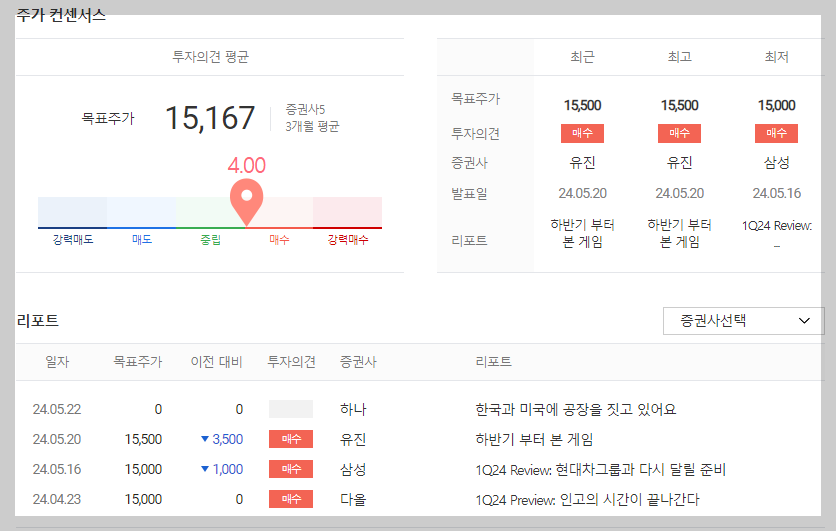Click the 강력매도 segment of rating bar

click(73, 212)
